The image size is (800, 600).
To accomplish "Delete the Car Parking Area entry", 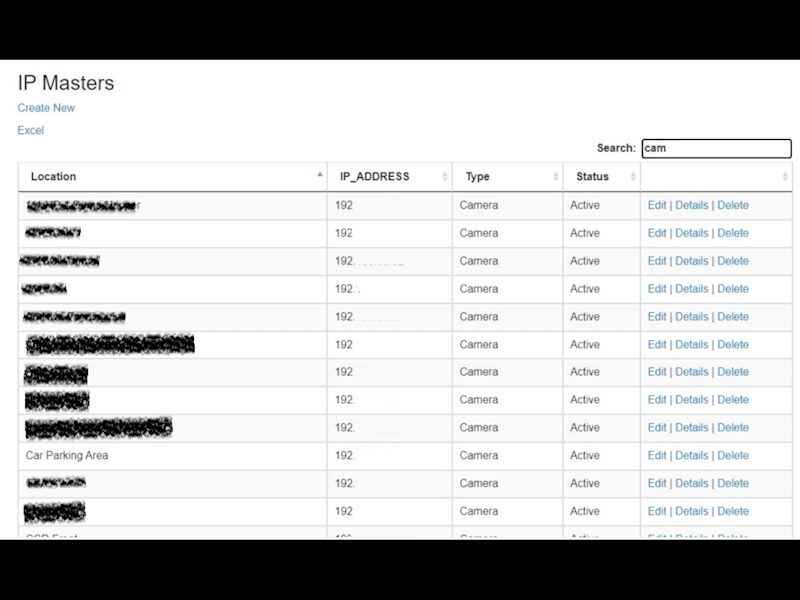I will [733, 456].
